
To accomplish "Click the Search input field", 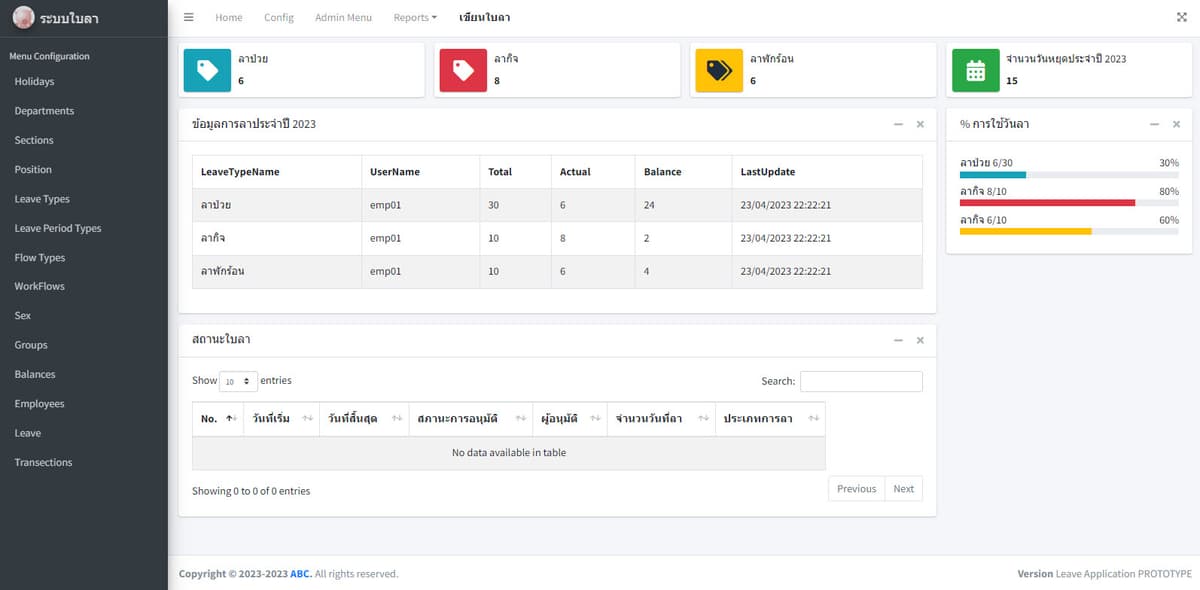I will coord(861,381).
